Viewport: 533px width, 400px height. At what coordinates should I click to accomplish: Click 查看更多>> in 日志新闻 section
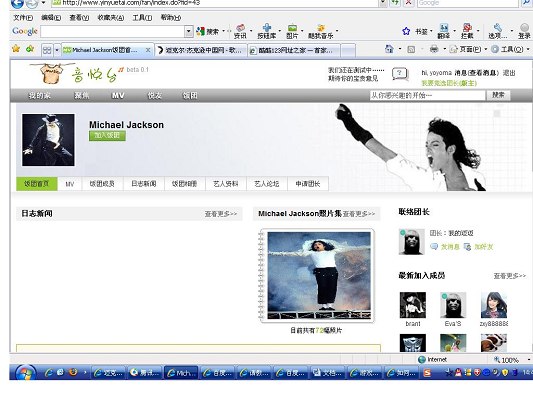(221, 214)
